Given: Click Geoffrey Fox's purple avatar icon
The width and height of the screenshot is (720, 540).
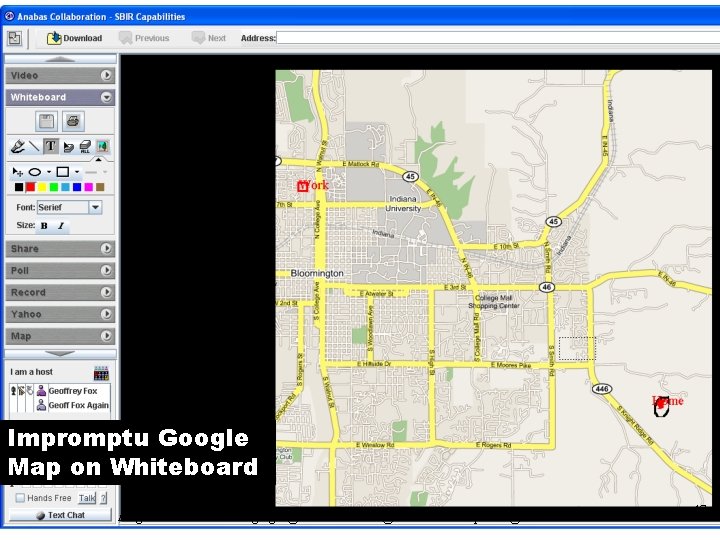Looking at the screenshot, I should 41,391.
